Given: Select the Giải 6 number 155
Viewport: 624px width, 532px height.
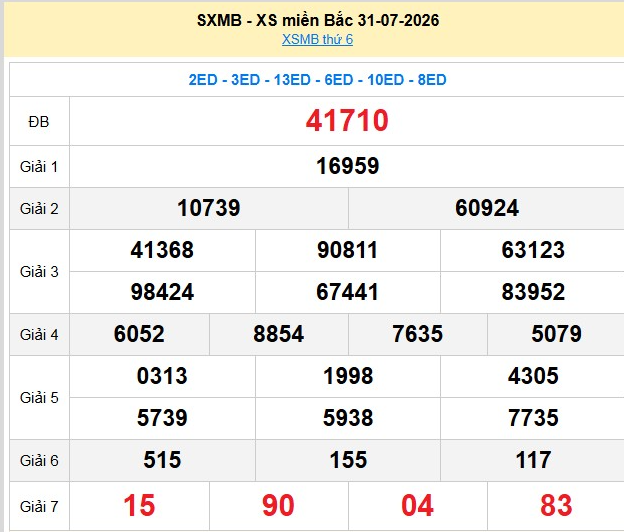Looking at the screenshot, I should point(348,460).
